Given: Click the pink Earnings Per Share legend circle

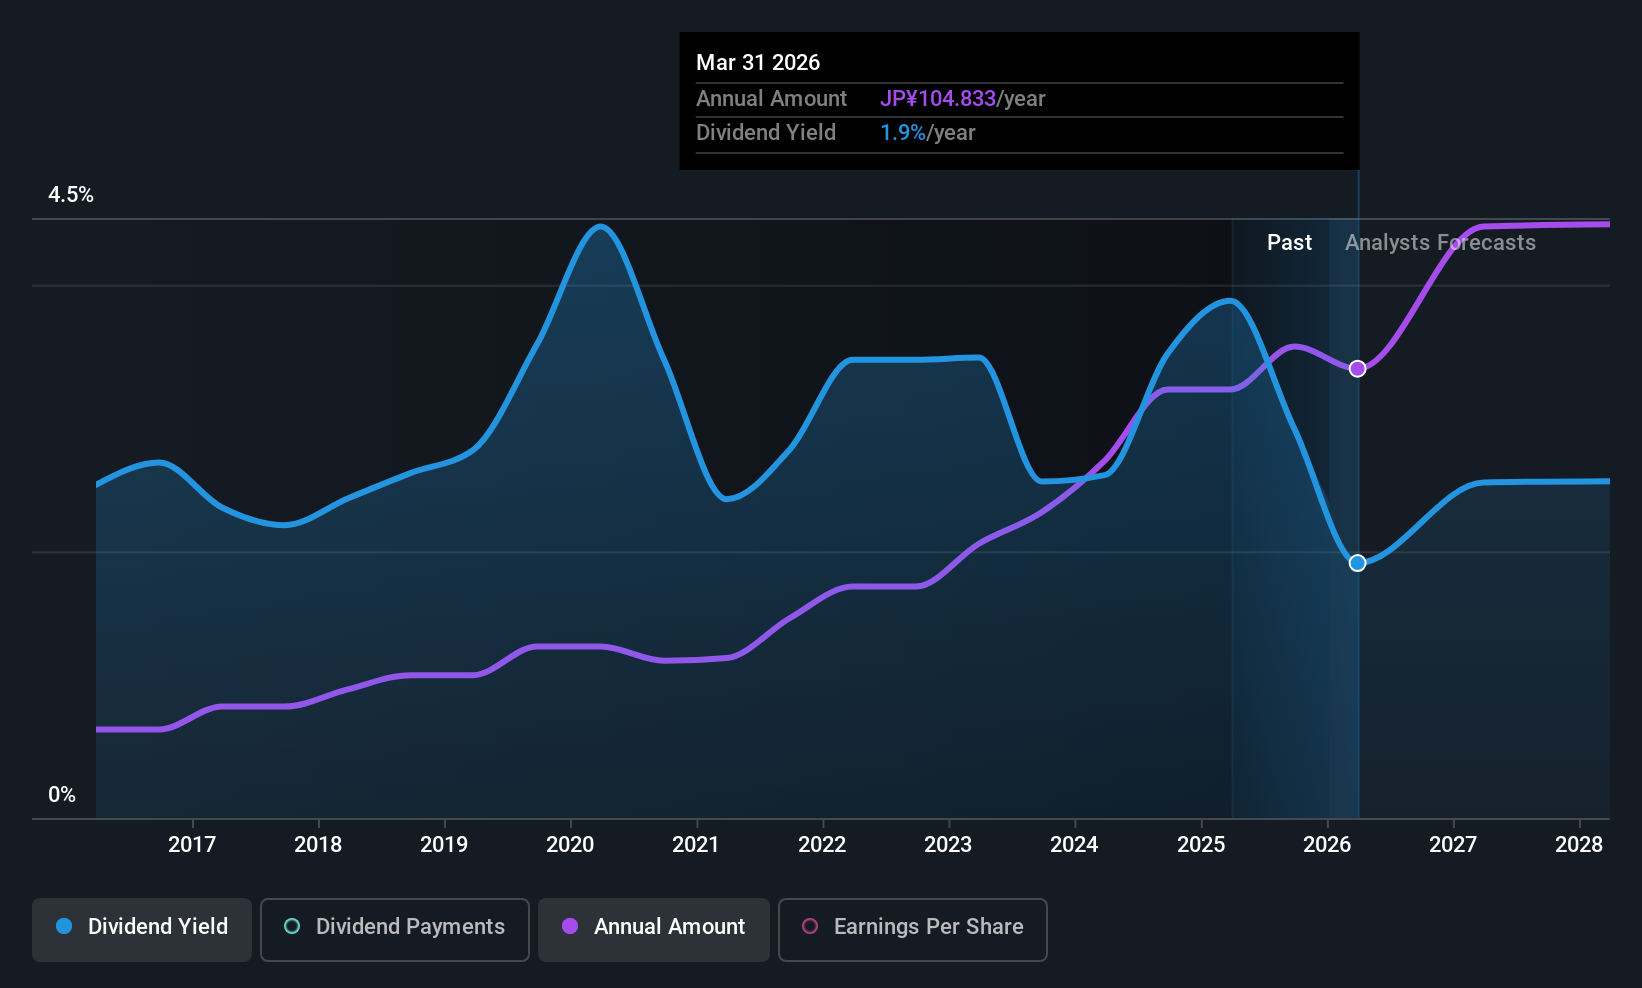Looking at the screenshot, I should 810,926.
